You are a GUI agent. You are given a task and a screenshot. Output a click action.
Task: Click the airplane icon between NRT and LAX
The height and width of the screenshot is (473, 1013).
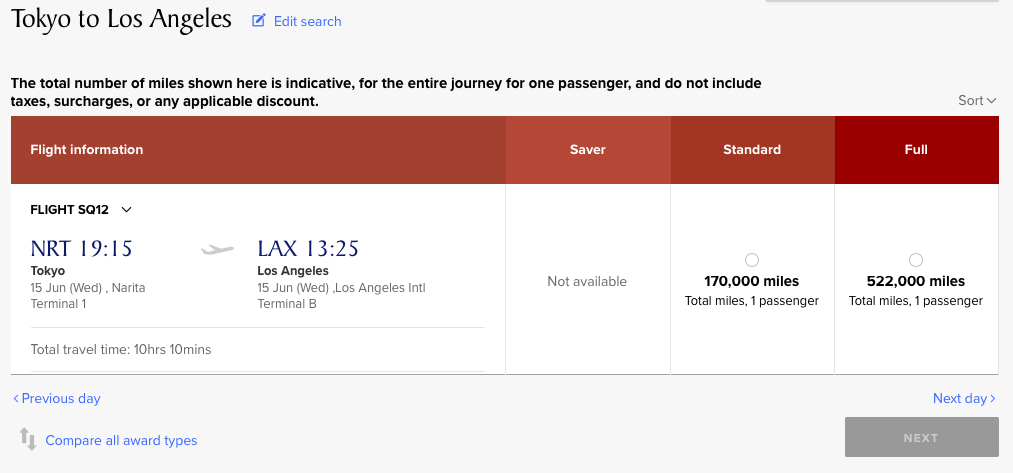tap(217, 249)
